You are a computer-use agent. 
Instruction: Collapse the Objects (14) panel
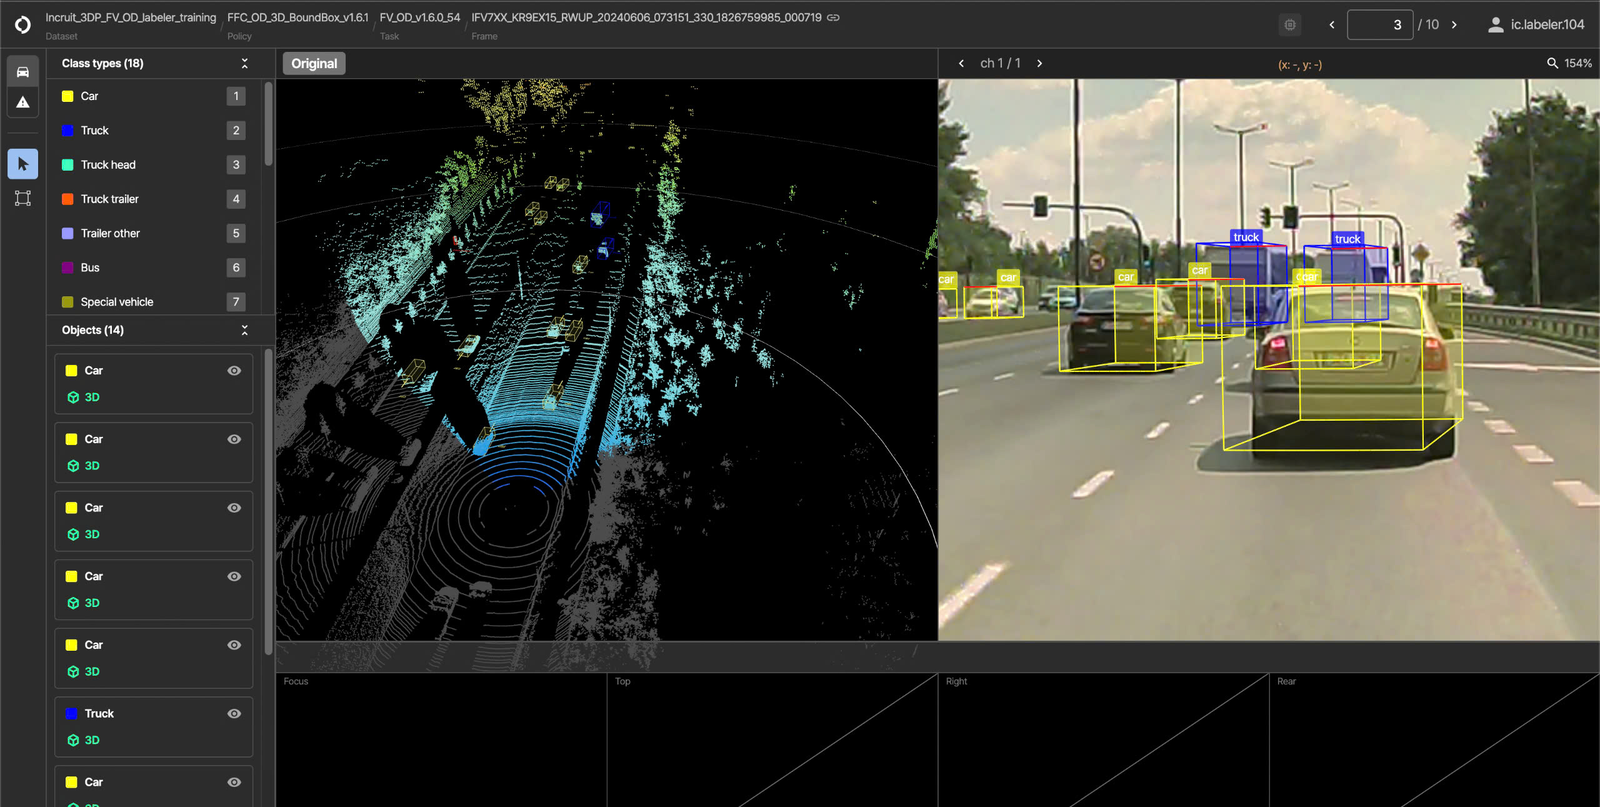[245, 330]
